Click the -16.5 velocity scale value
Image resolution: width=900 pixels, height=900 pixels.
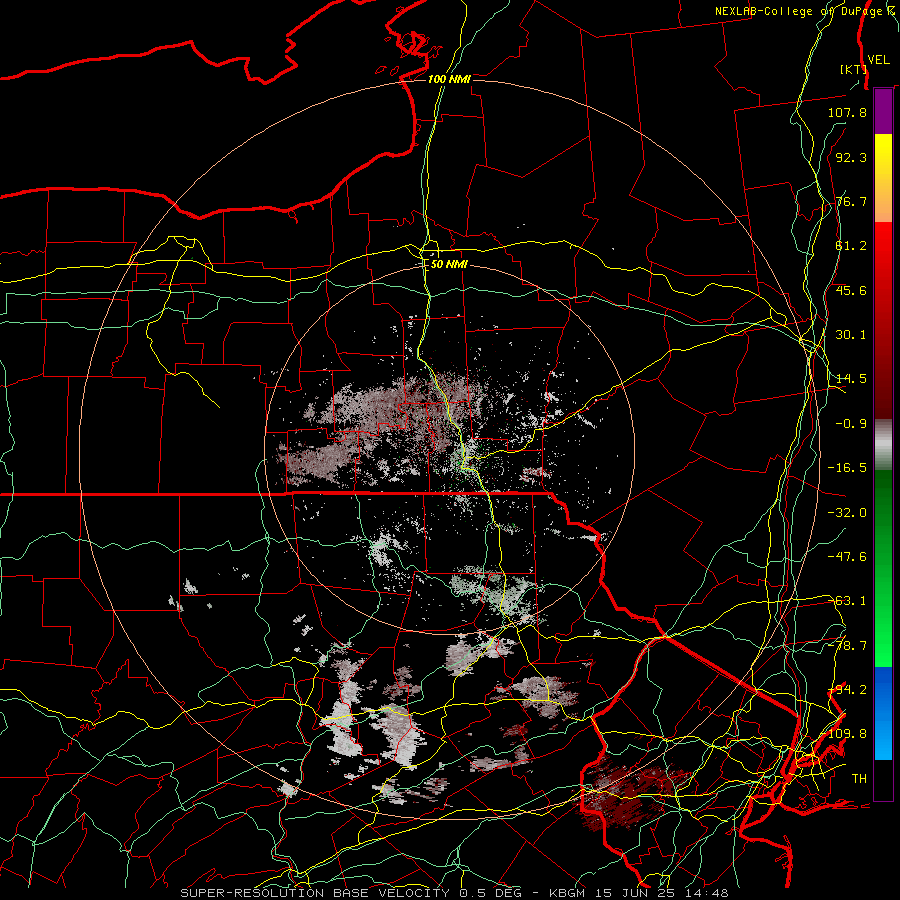[847, 468]
